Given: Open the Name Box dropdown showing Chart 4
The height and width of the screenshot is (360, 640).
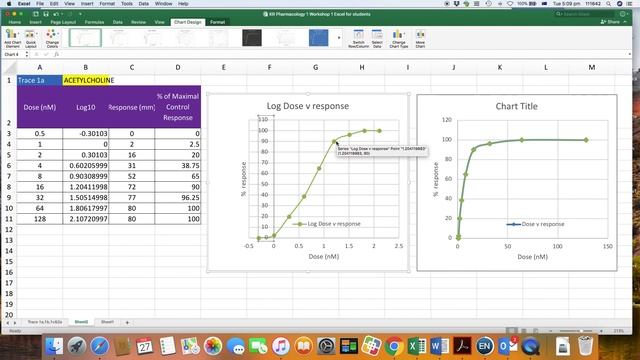Looking at the screenshot, I should pyautogui.click(x=27, y=54).
